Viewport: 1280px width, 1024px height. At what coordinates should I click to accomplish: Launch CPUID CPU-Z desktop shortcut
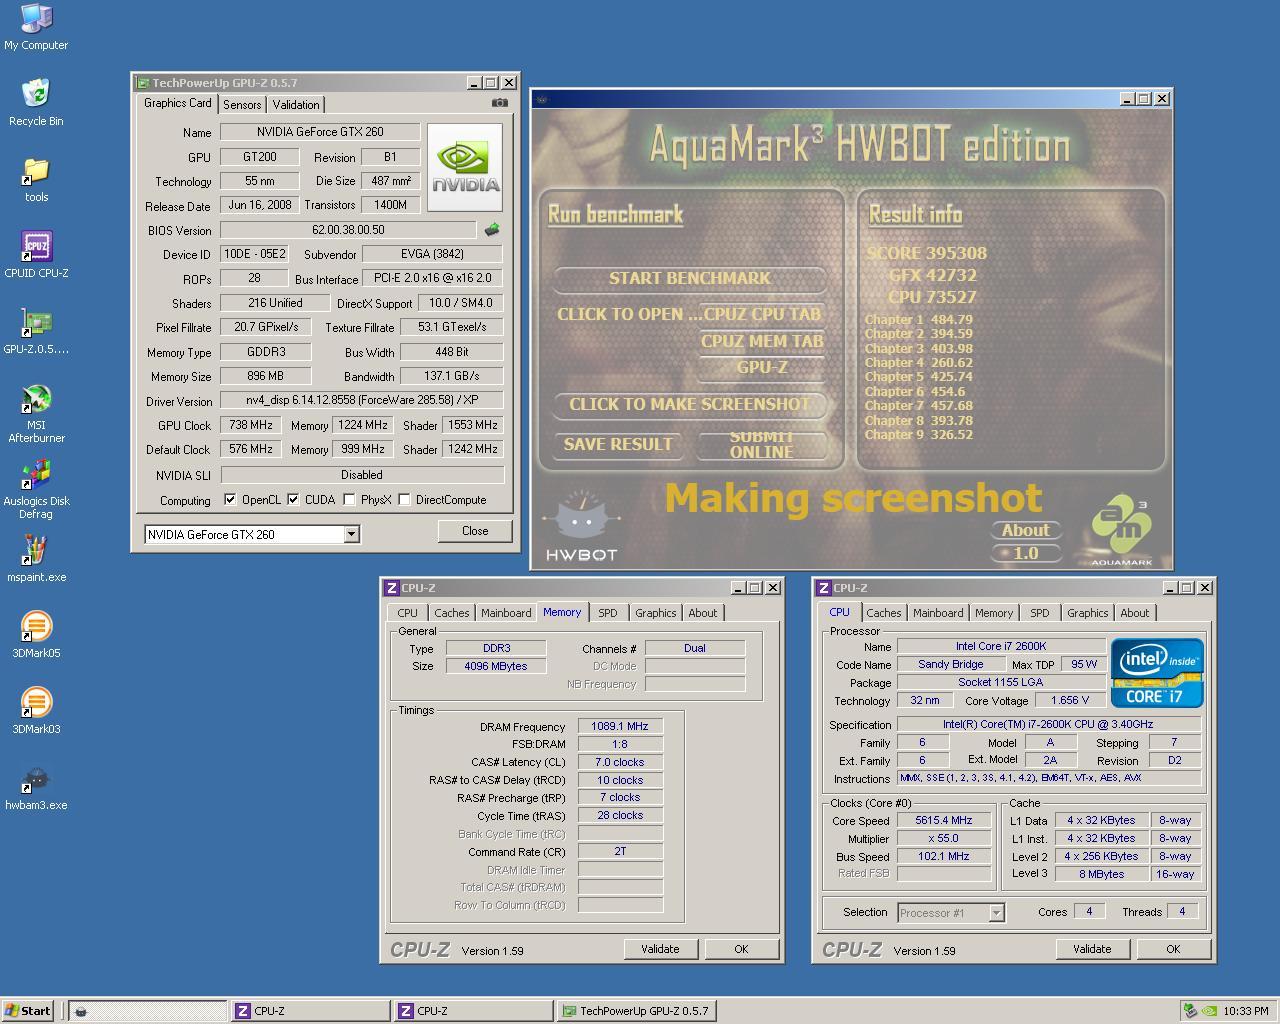point(36,254)
